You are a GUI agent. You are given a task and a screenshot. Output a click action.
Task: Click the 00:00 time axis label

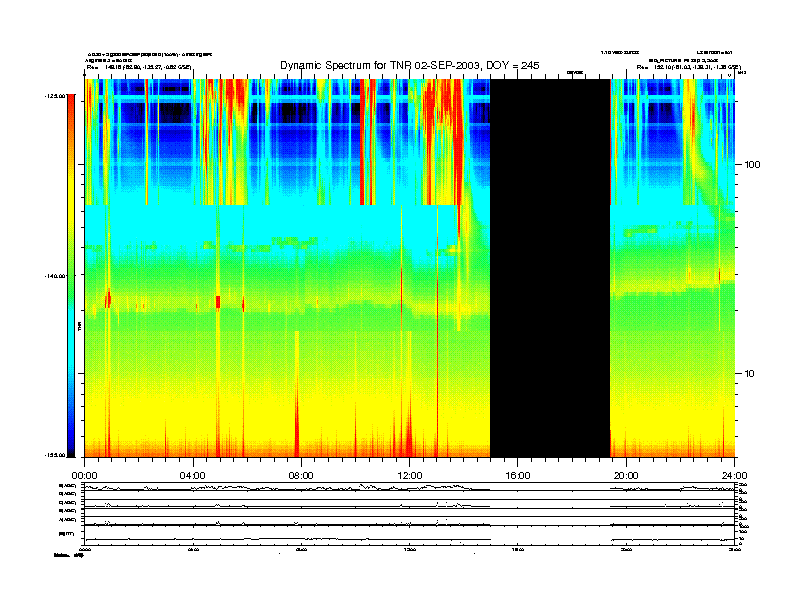pos(84,476)
